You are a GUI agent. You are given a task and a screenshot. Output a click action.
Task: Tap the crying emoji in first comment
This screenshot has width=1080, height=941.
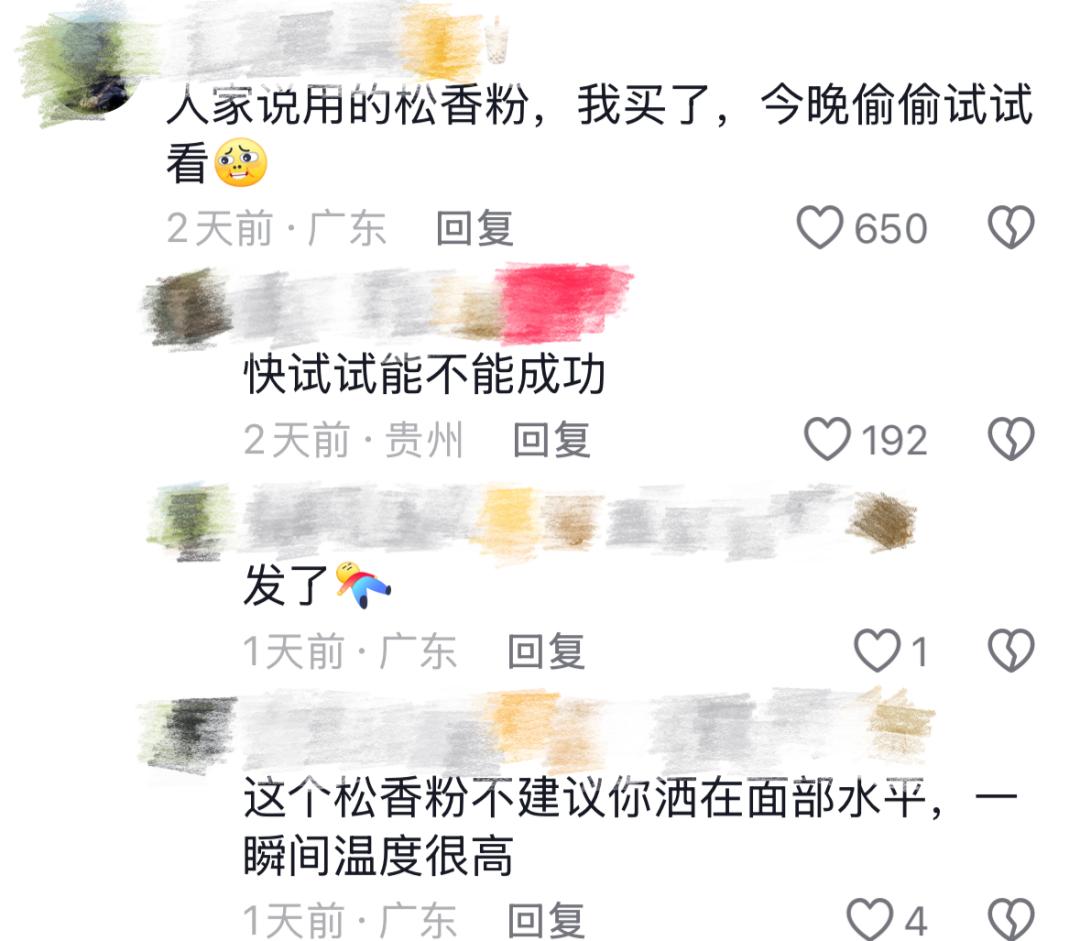[240, 163]
